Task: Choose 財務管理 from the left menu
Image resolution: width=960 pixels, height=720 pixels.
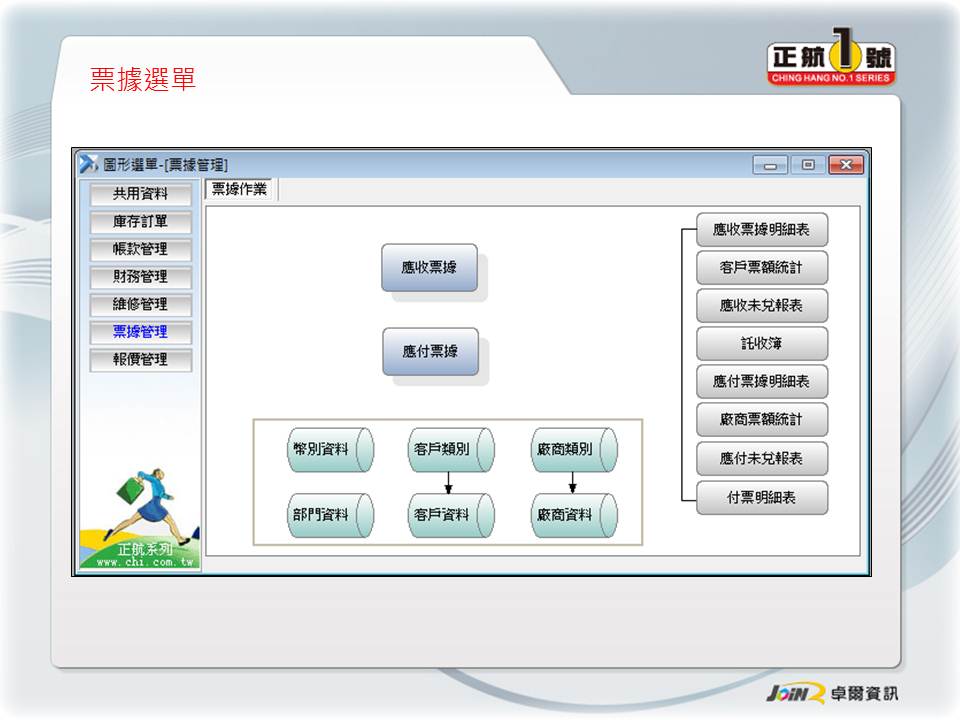Action: [x=140, y=277]
